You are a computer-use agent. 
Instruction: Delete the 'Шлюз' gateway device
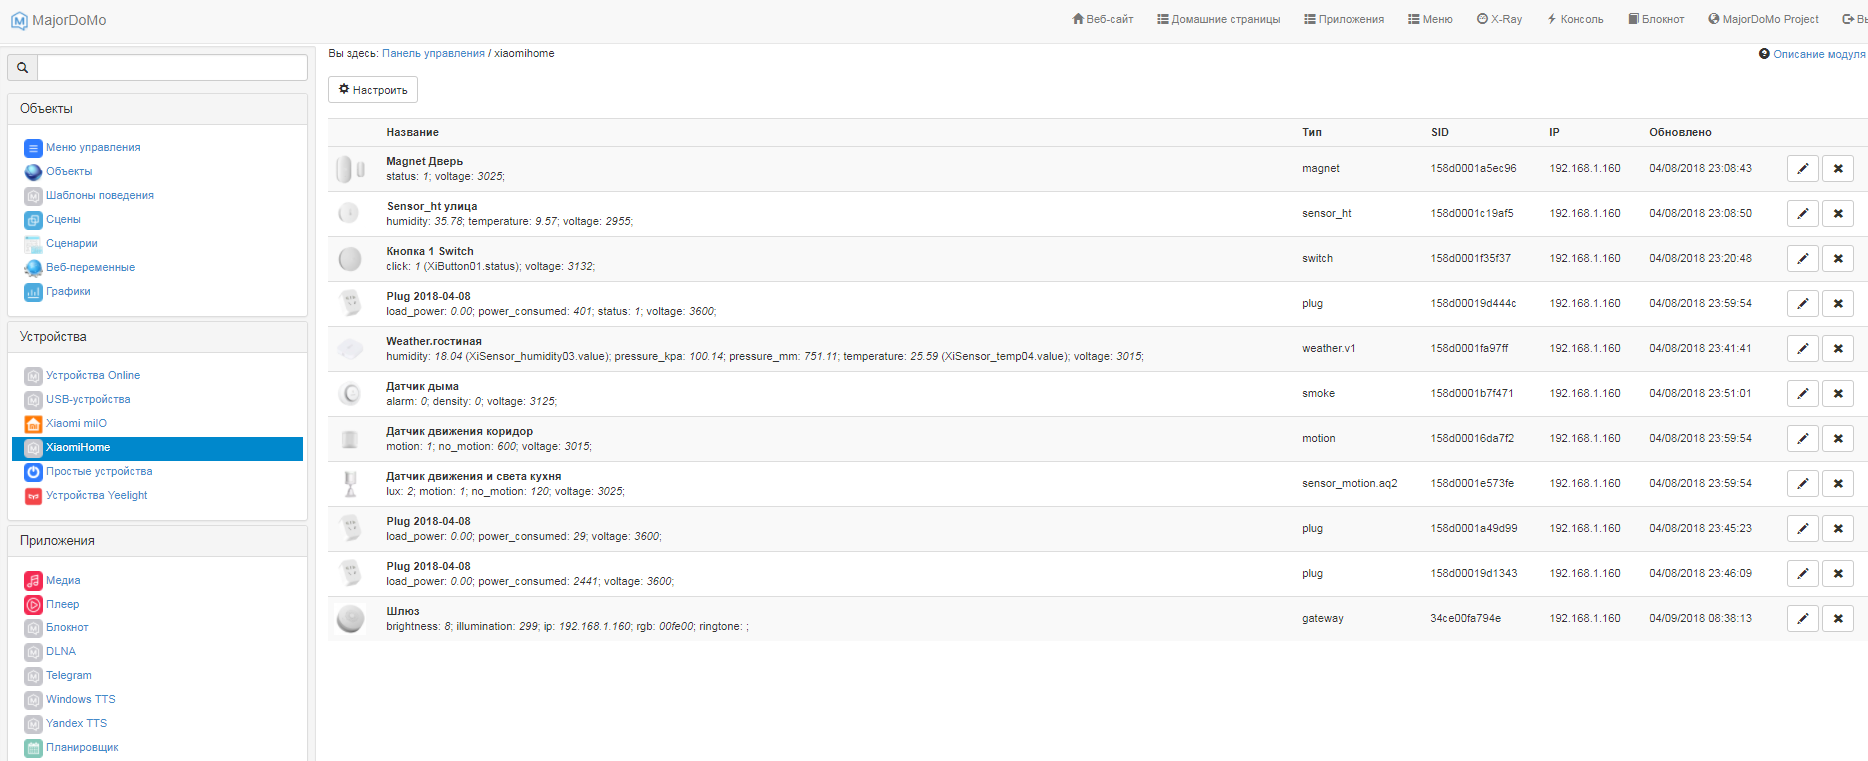(x=1838, y=619)
